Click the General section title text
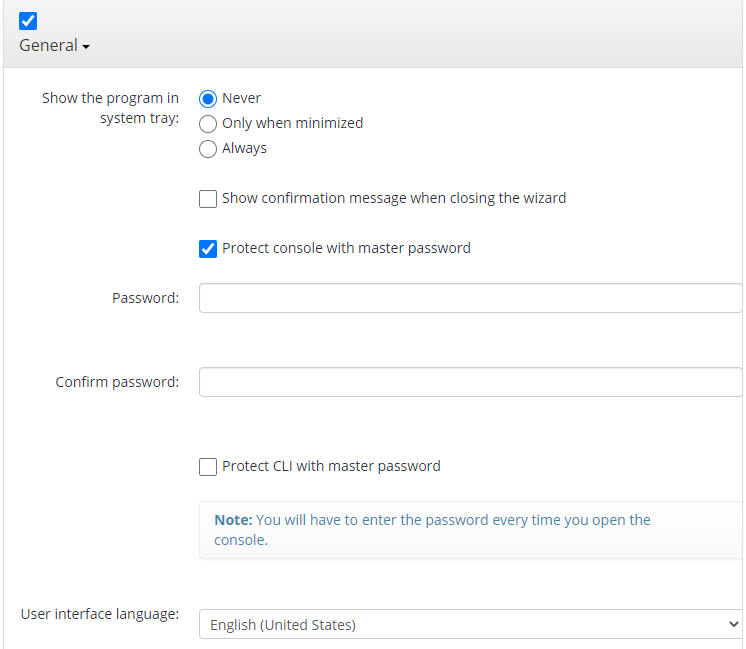746x649 pixels. coord(48,46)
